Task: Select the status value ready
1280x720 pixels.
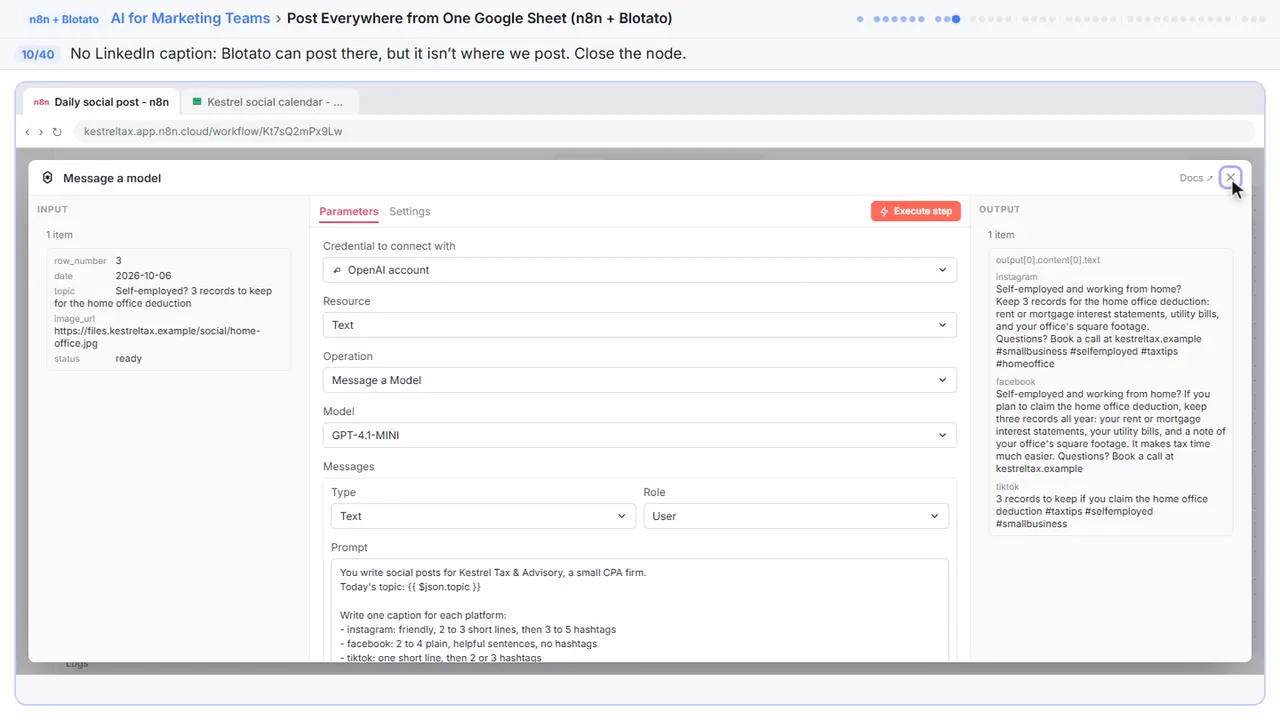Action: (x=129, y=358)
